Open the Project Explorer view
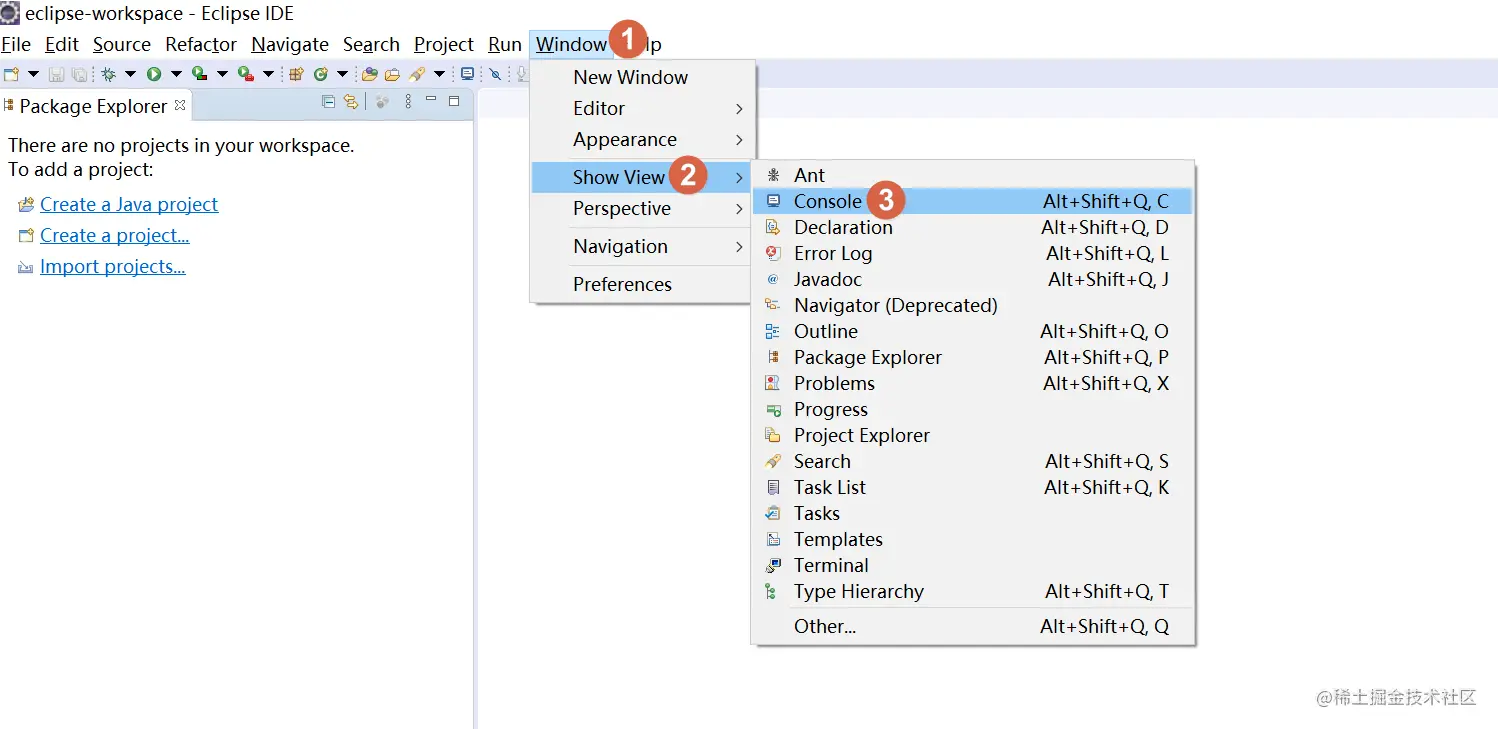The width and height of the screenshot is (1498, 729). coord(973,435)
